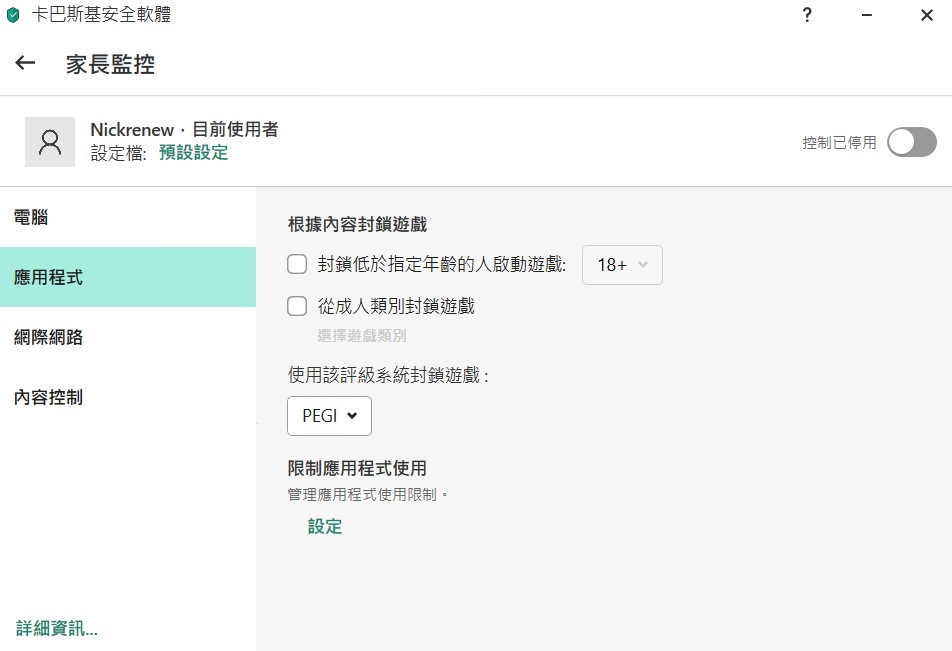This screenshot has height=651, width=952.
Task: Click the 控制已停用 status label
Action: pyautogui.click(x=839, y=143)
